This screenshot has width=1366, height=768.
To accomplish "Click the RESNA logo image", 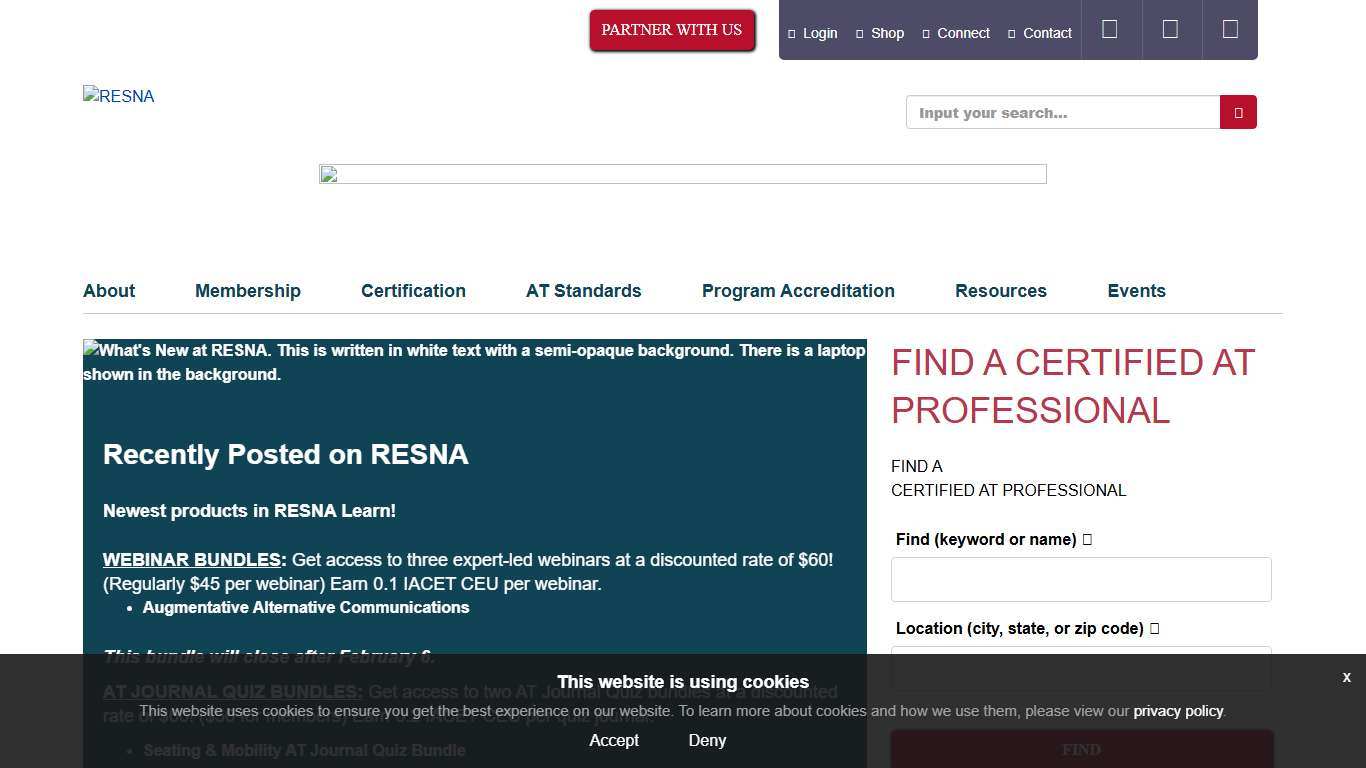I will [119, 97].
